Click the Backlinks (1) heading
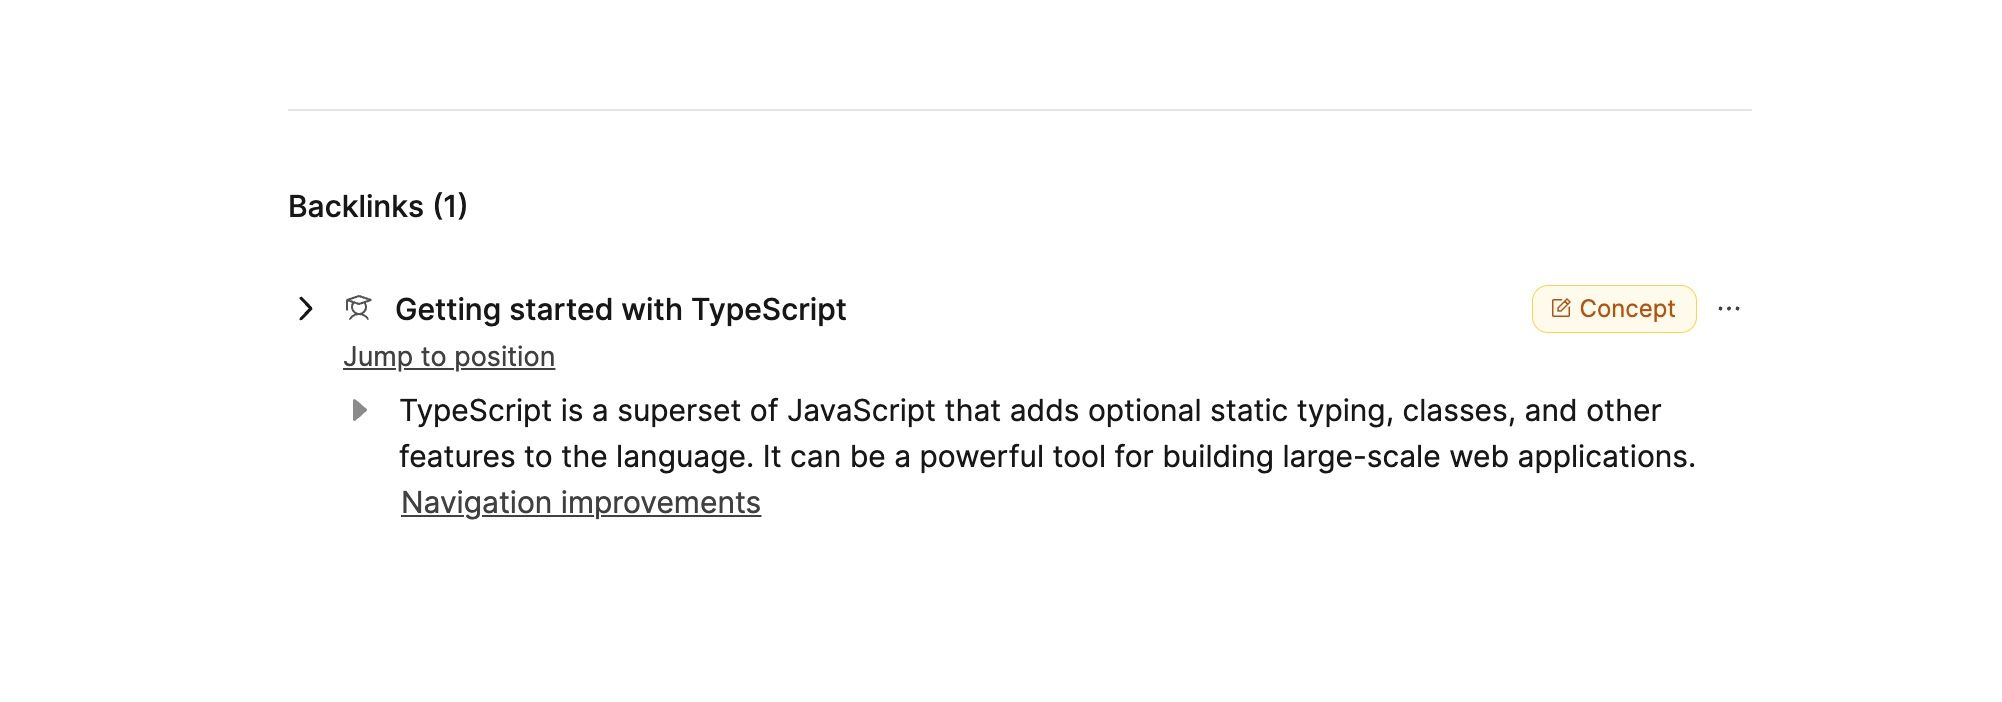 point(377,206)
